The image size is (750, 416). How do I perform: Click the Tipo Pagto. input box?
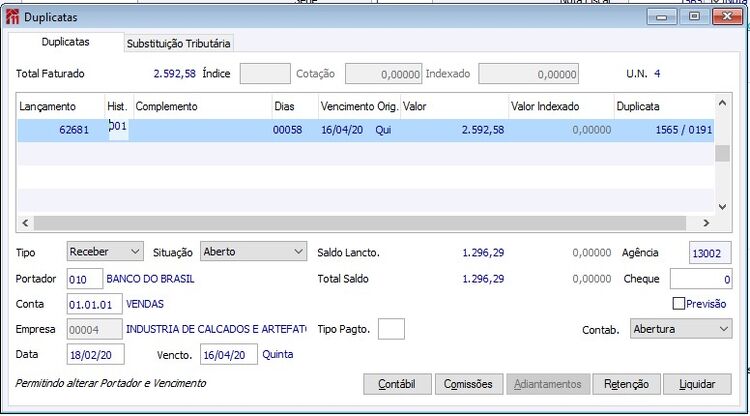tap(391, 329)
